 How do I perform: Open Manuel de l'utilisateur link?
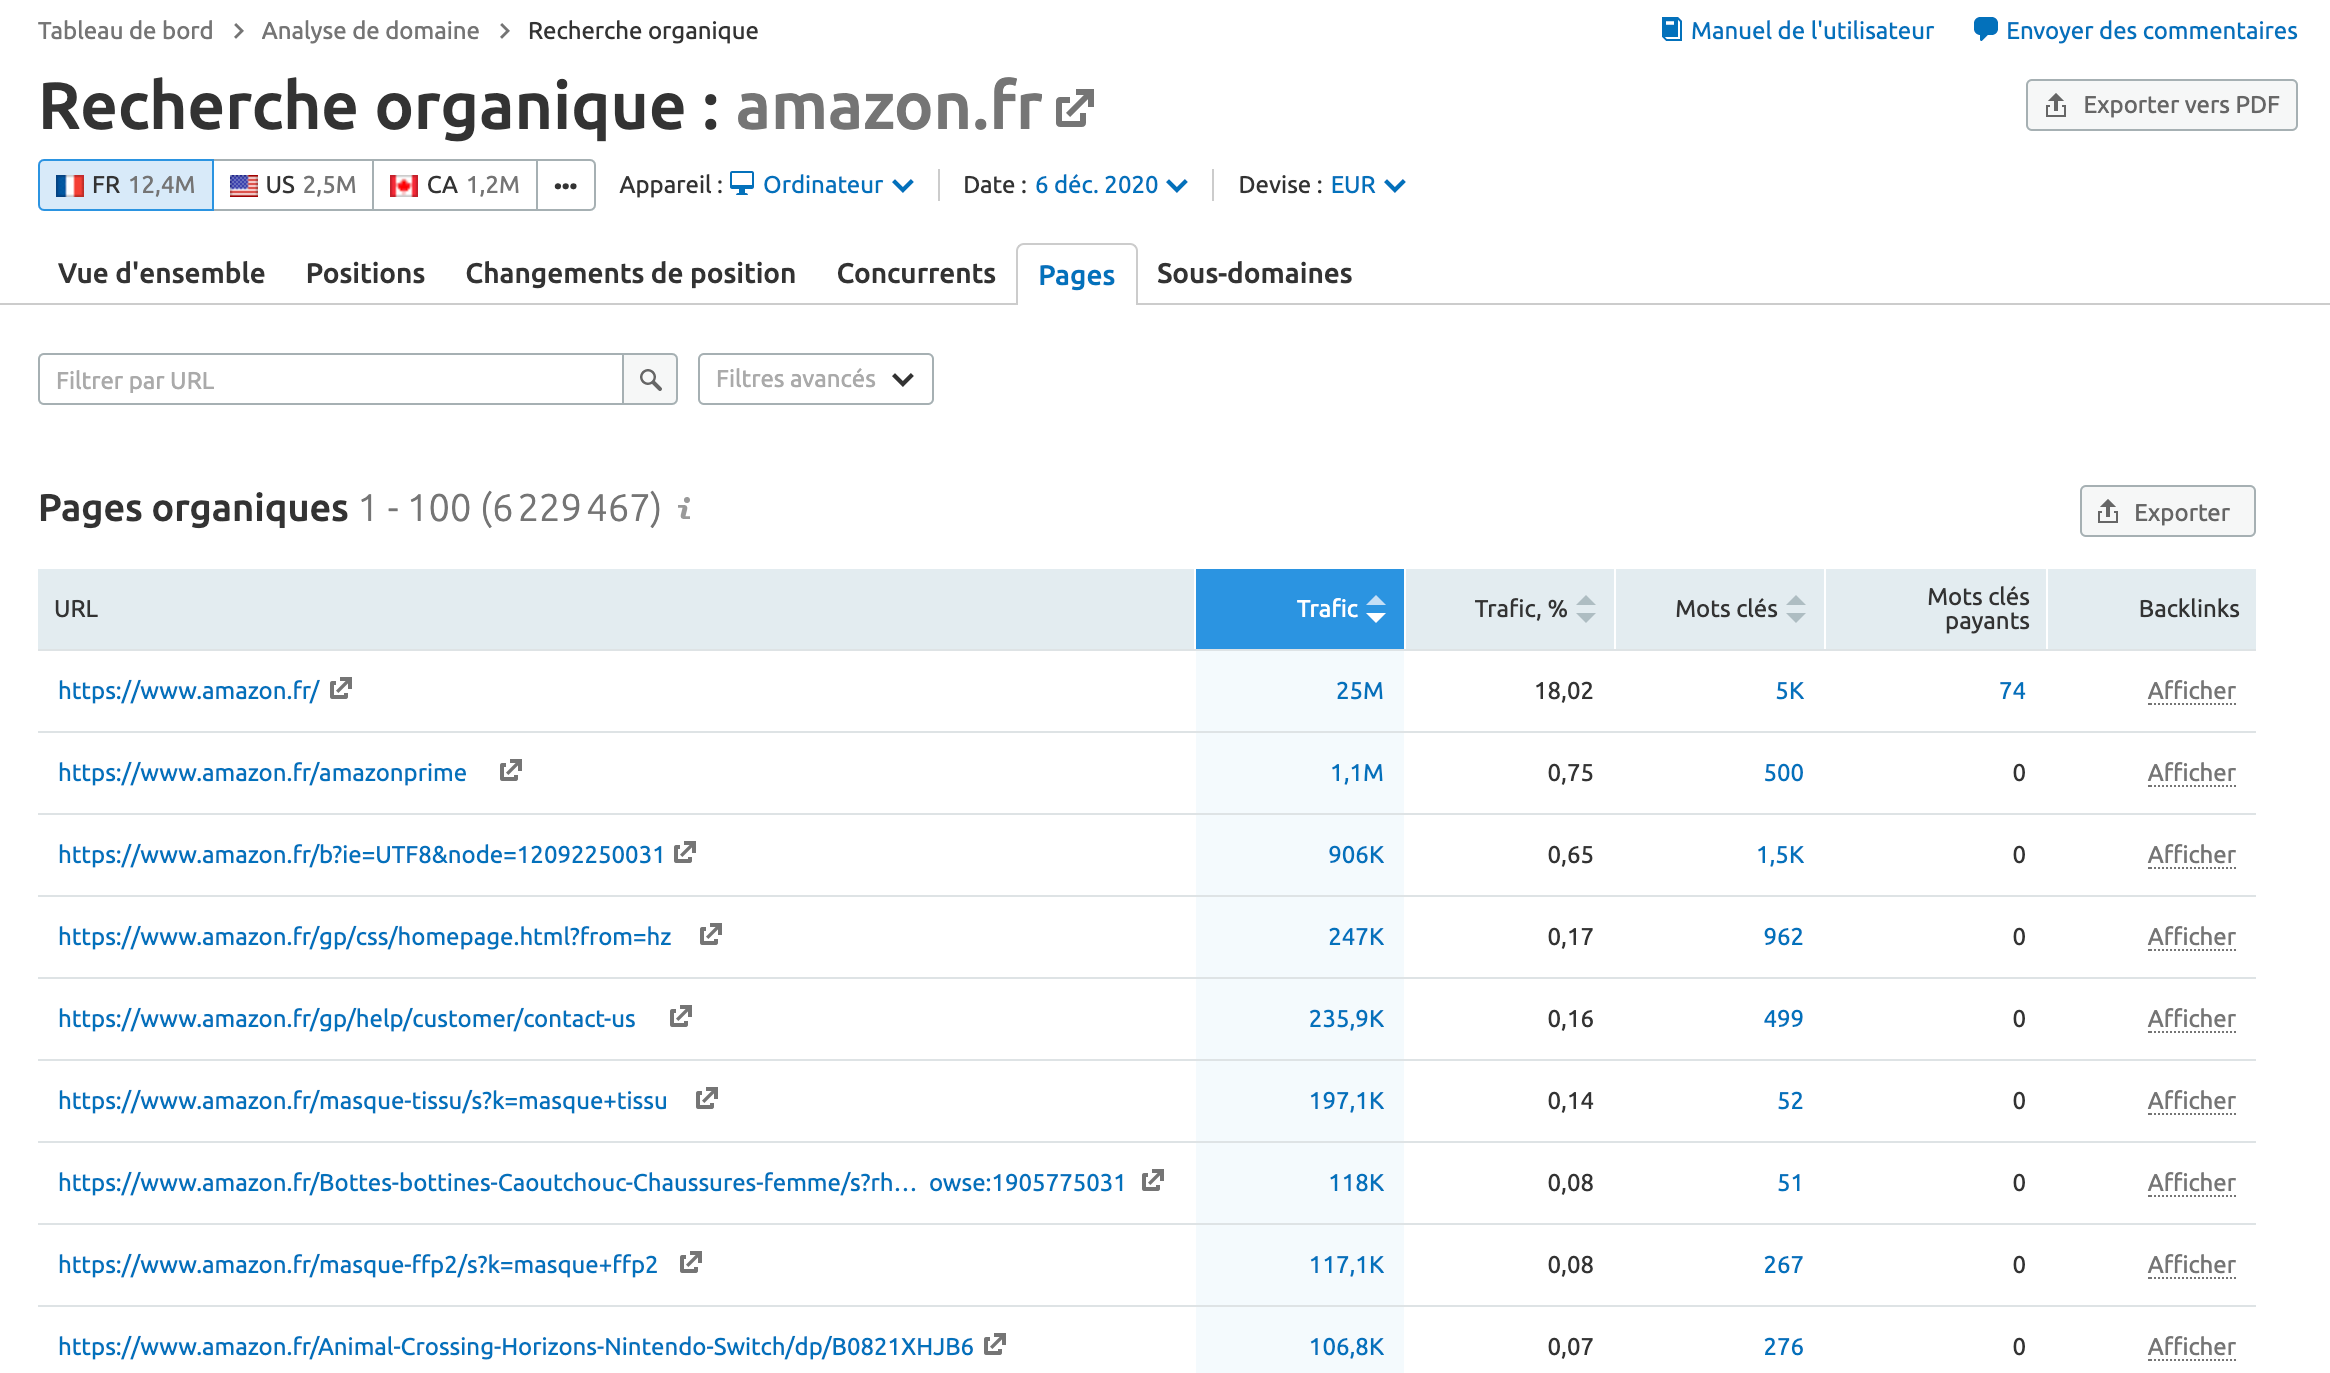point(1812,30)
